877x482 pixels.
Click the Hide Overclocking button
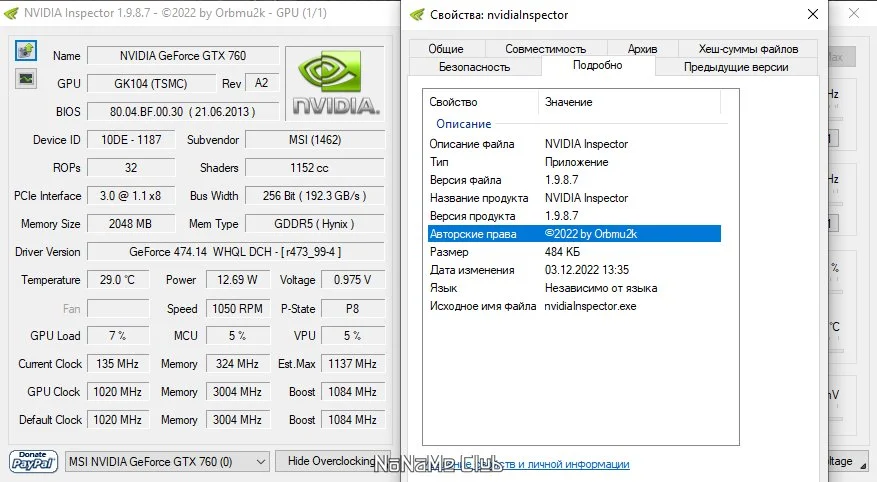[x=332, y=461]
